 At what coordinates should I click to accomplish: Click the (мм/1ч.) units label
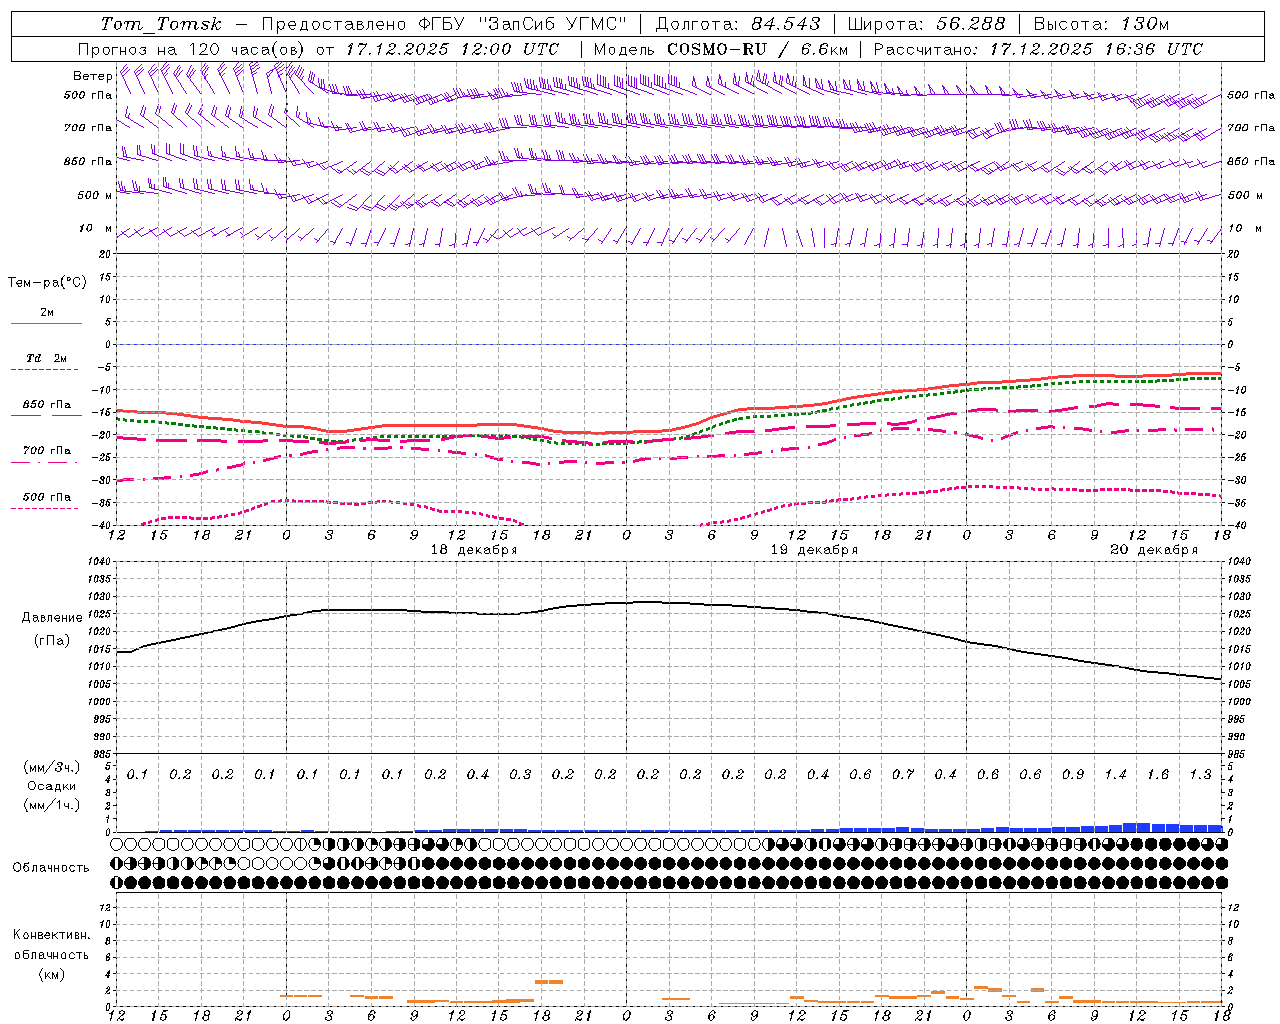click(52, 805)
